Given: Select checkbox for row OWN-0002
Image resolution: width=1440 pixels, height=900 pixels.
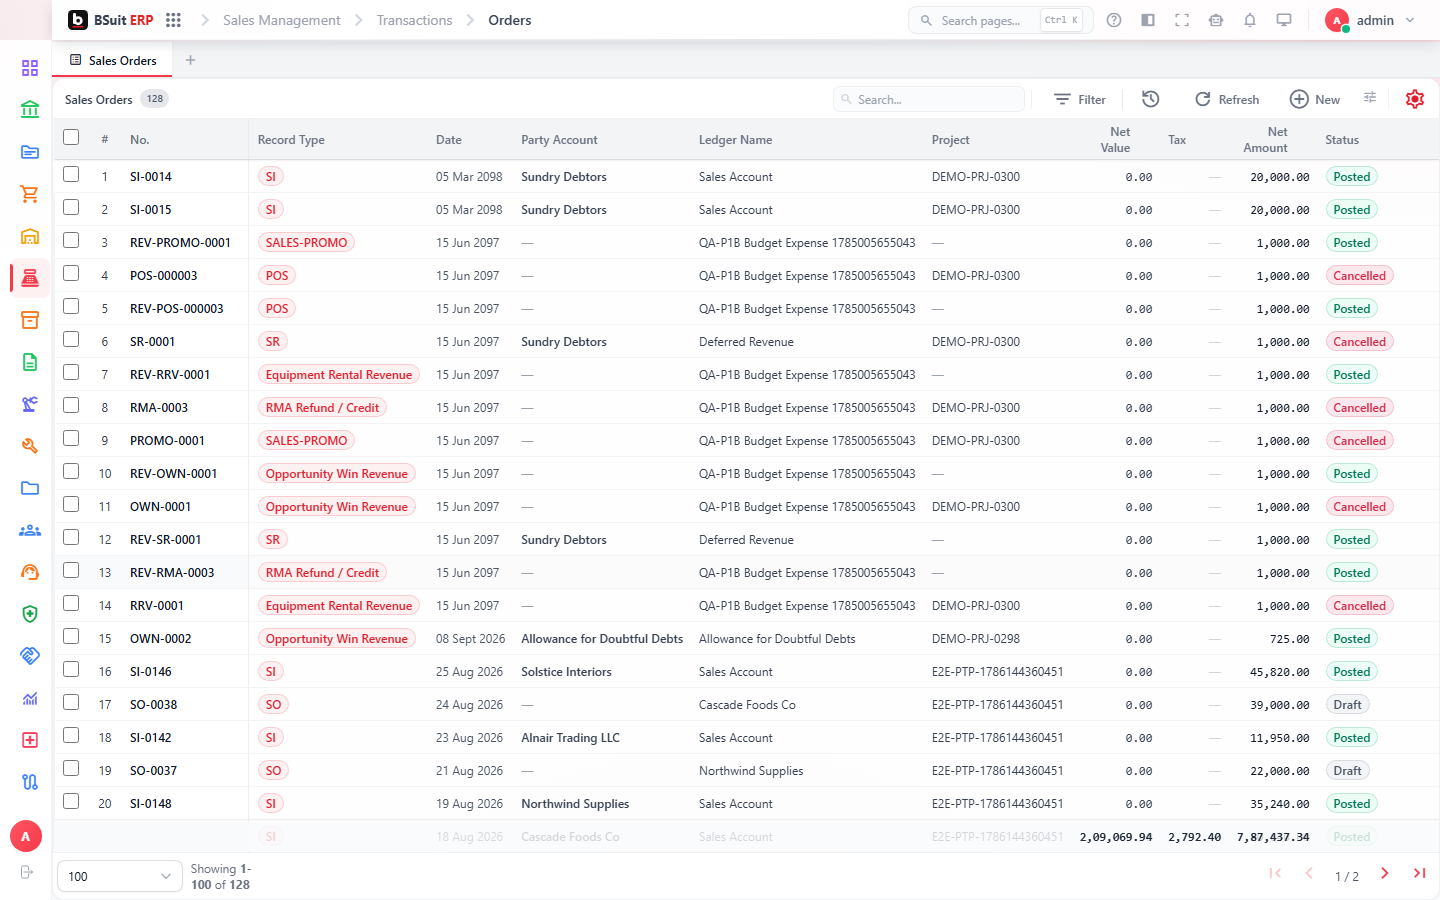Looking at the screenshot, I should [x=71, y=636].
